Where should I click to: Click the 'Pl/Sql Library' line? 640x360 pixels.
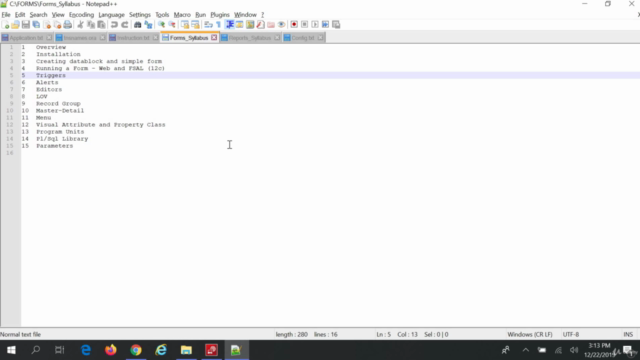point(62,139)
